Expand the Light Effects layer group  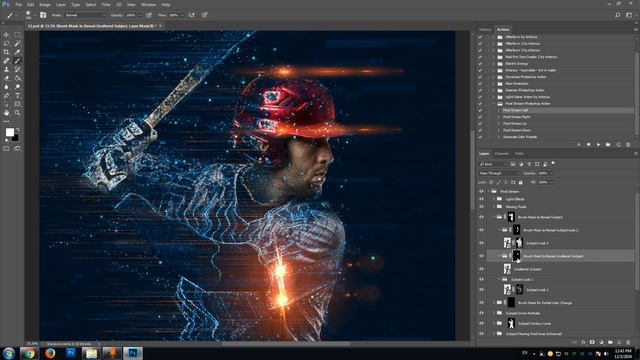(x=494, y=199)
